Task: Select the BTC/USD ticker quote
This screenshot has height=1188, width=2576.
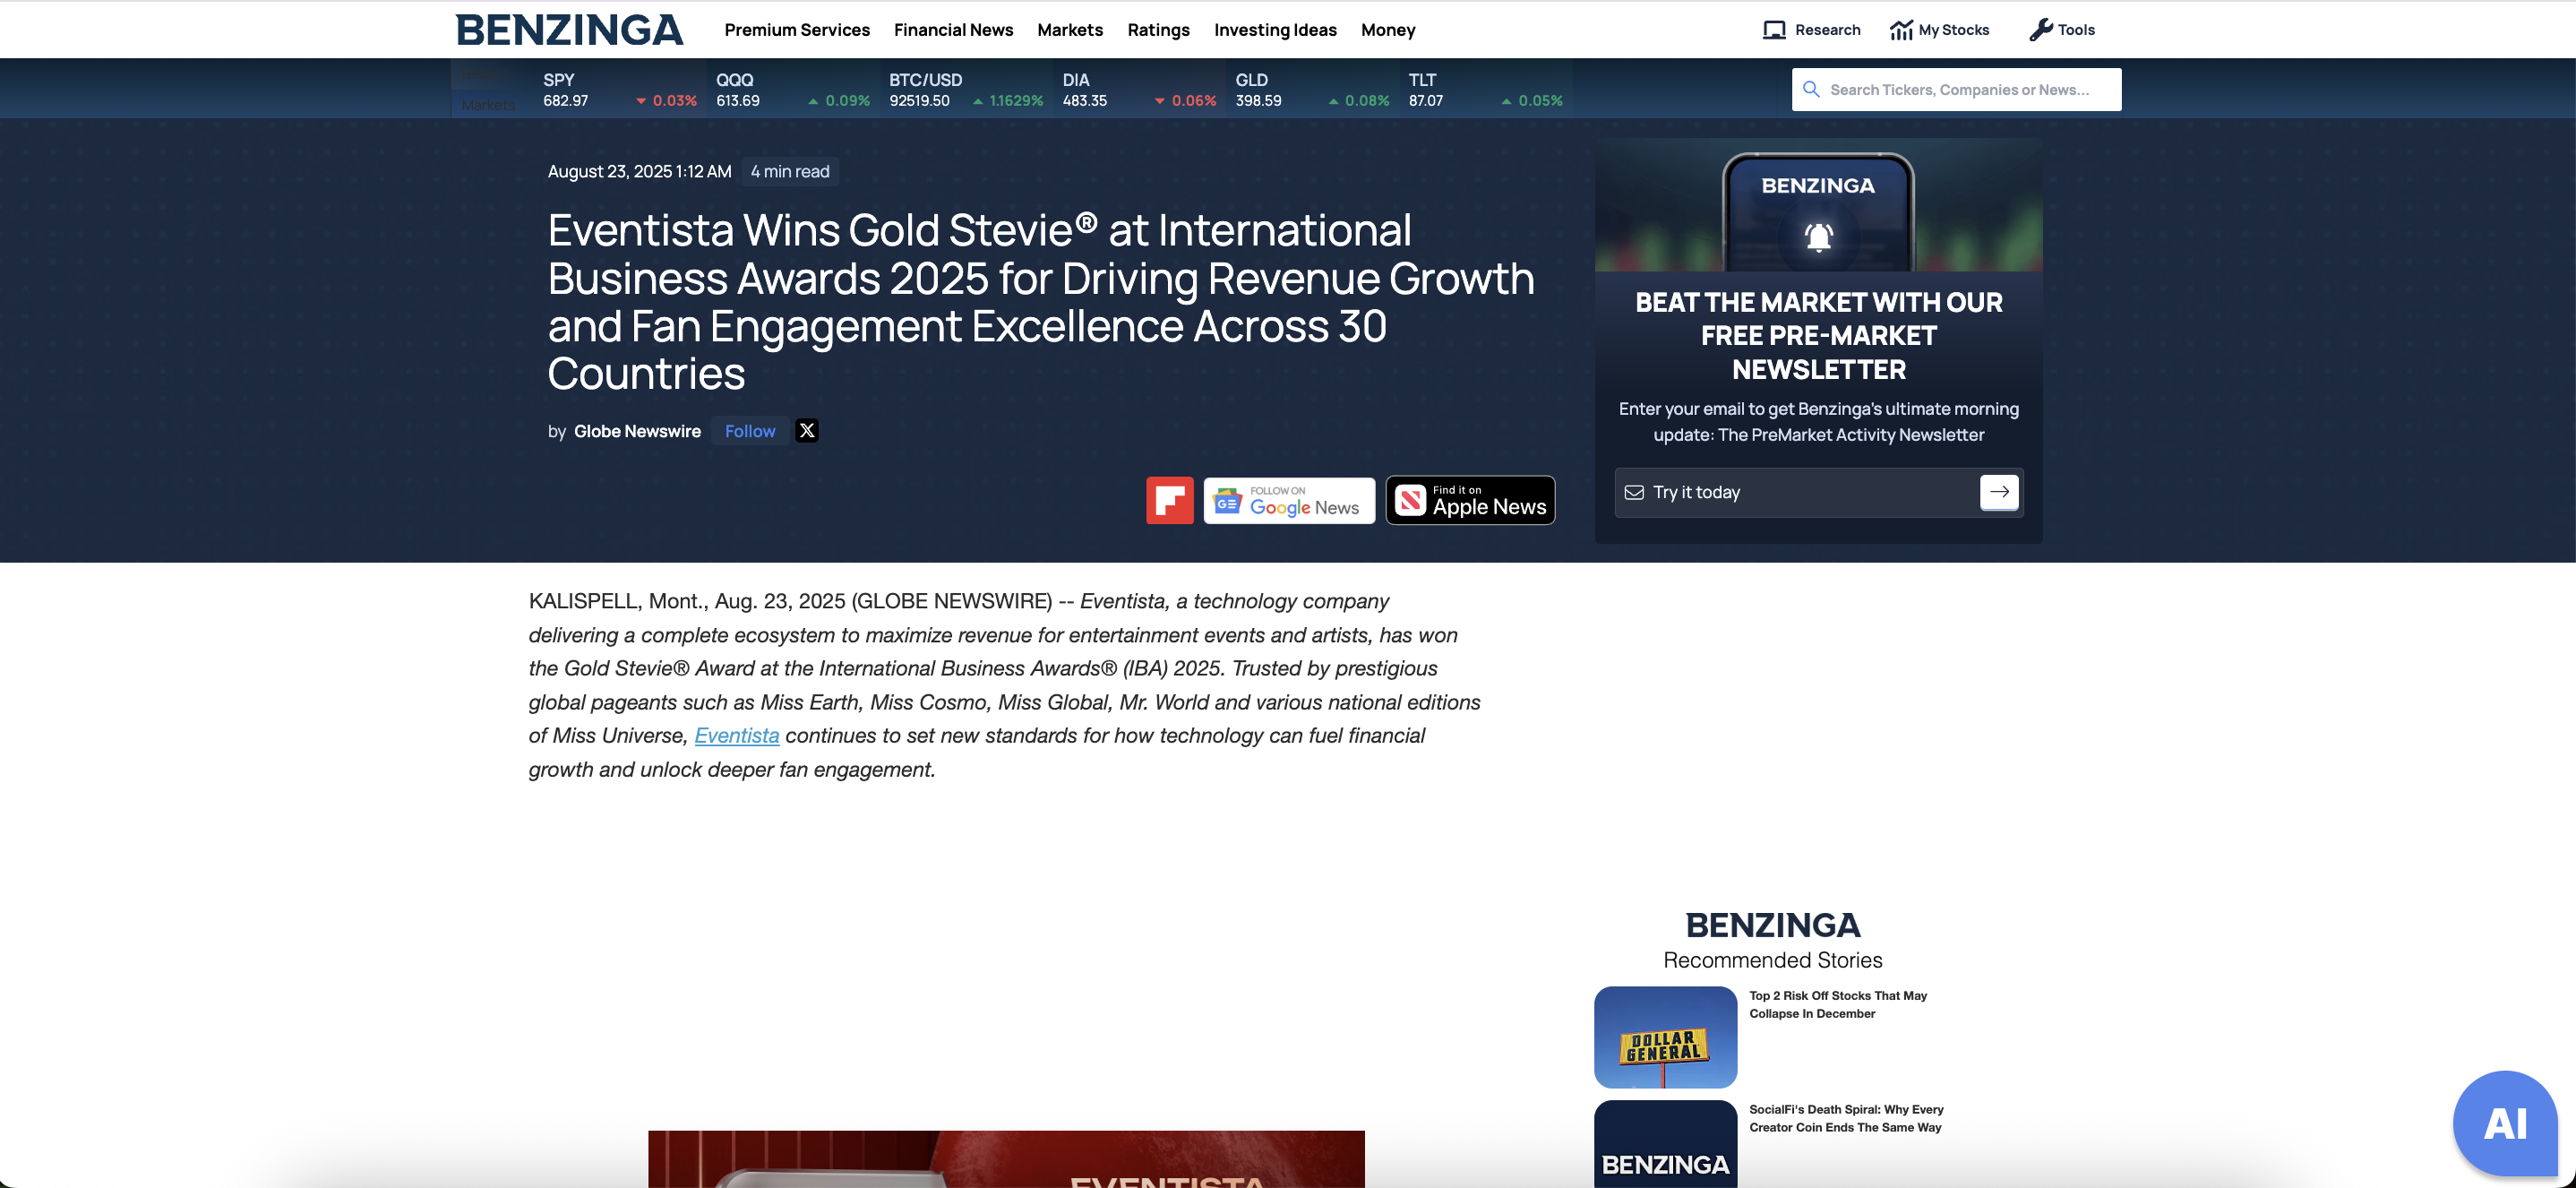Action: point(965,90)
